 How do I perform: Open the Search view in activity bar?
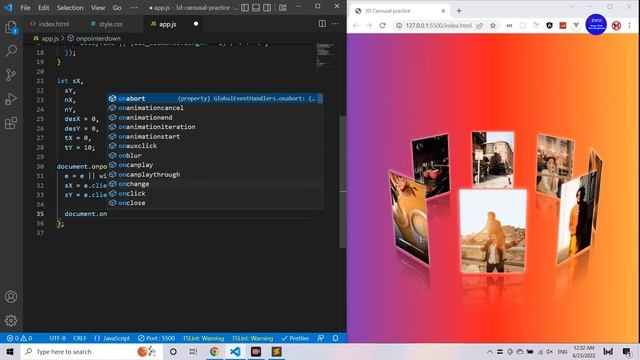click(11, 51)
